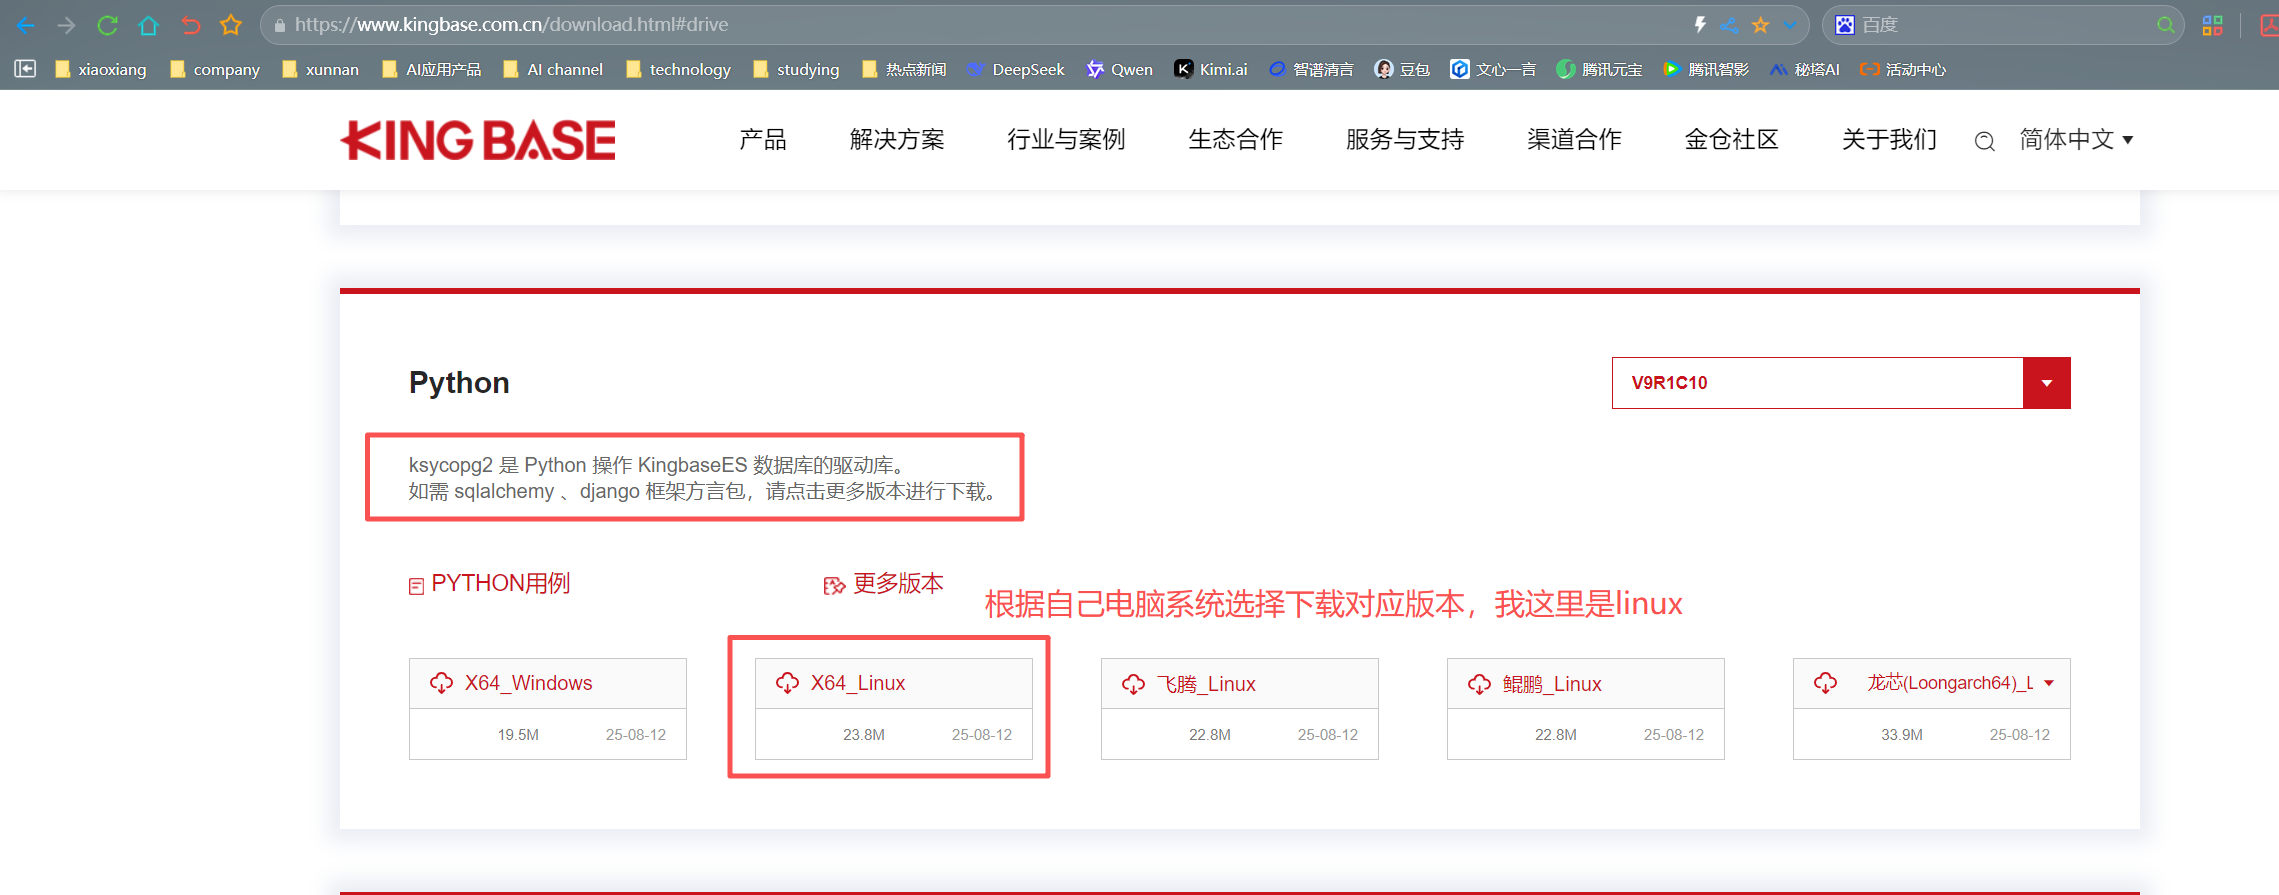Image resolution: width=2279 pixels, height=895 pixels.
Task: Click the browser refresh icon
Action: (107, 25)
